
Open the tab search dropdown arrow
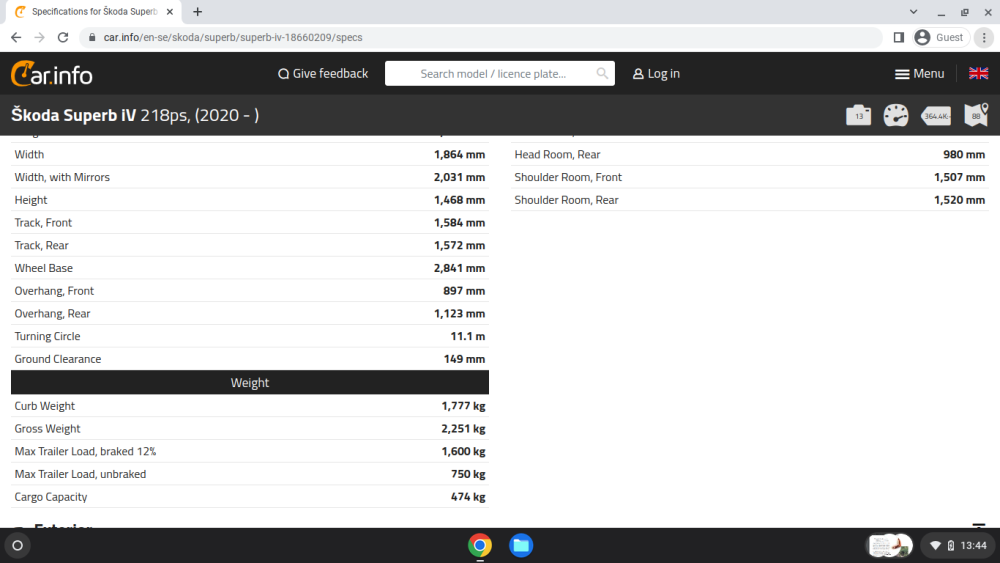(913, 11)
